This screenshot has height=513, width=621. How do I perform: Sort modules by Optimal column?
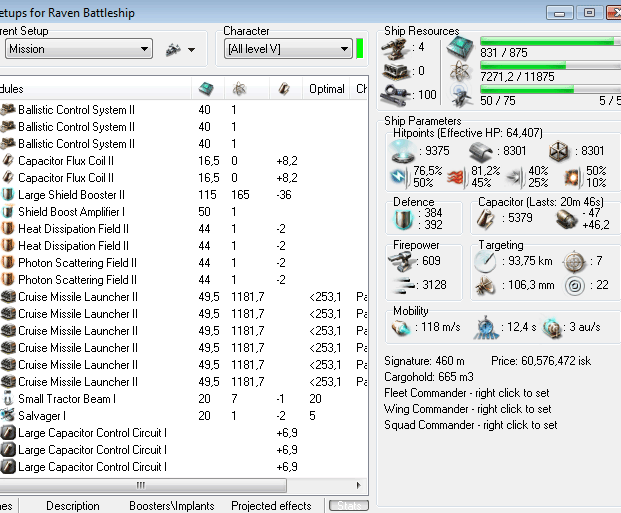tap(327, 89)
